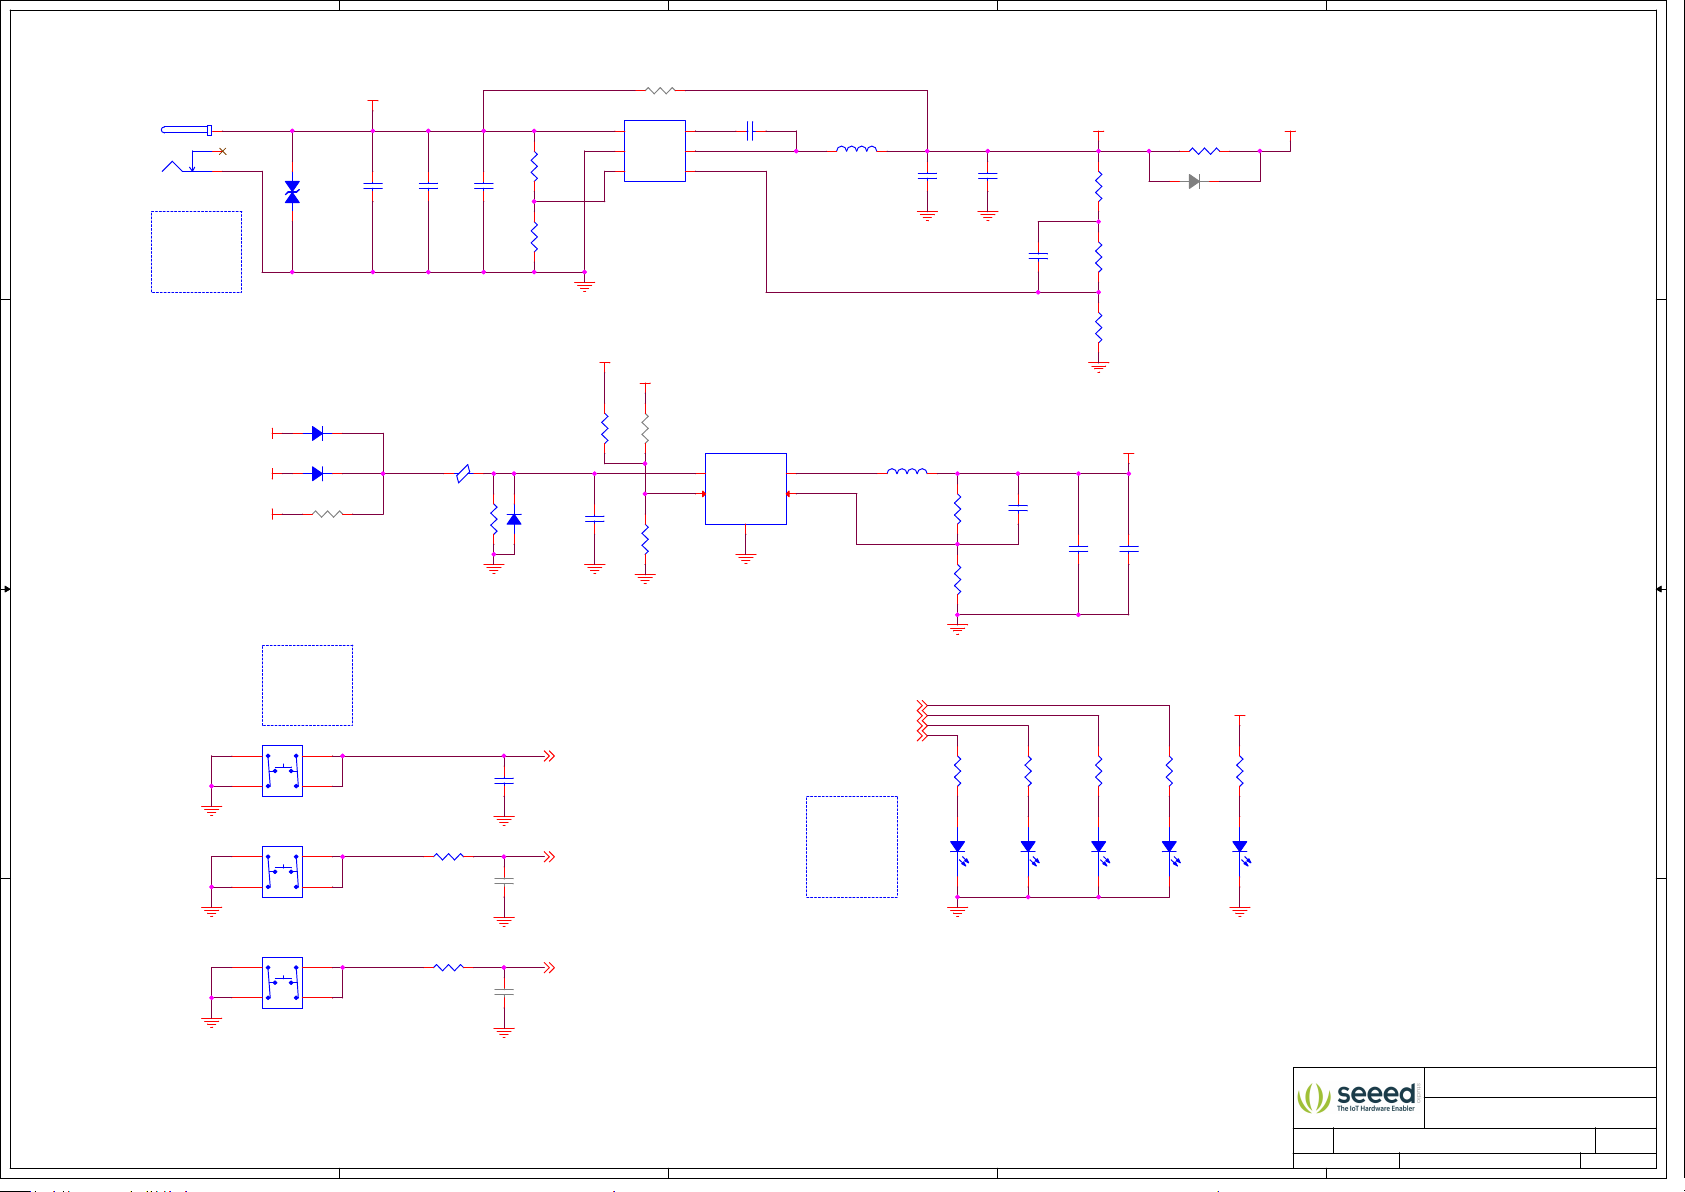Click the off-page connector of the bottom button
The image size is (1685, 1192).
[549, 967]
